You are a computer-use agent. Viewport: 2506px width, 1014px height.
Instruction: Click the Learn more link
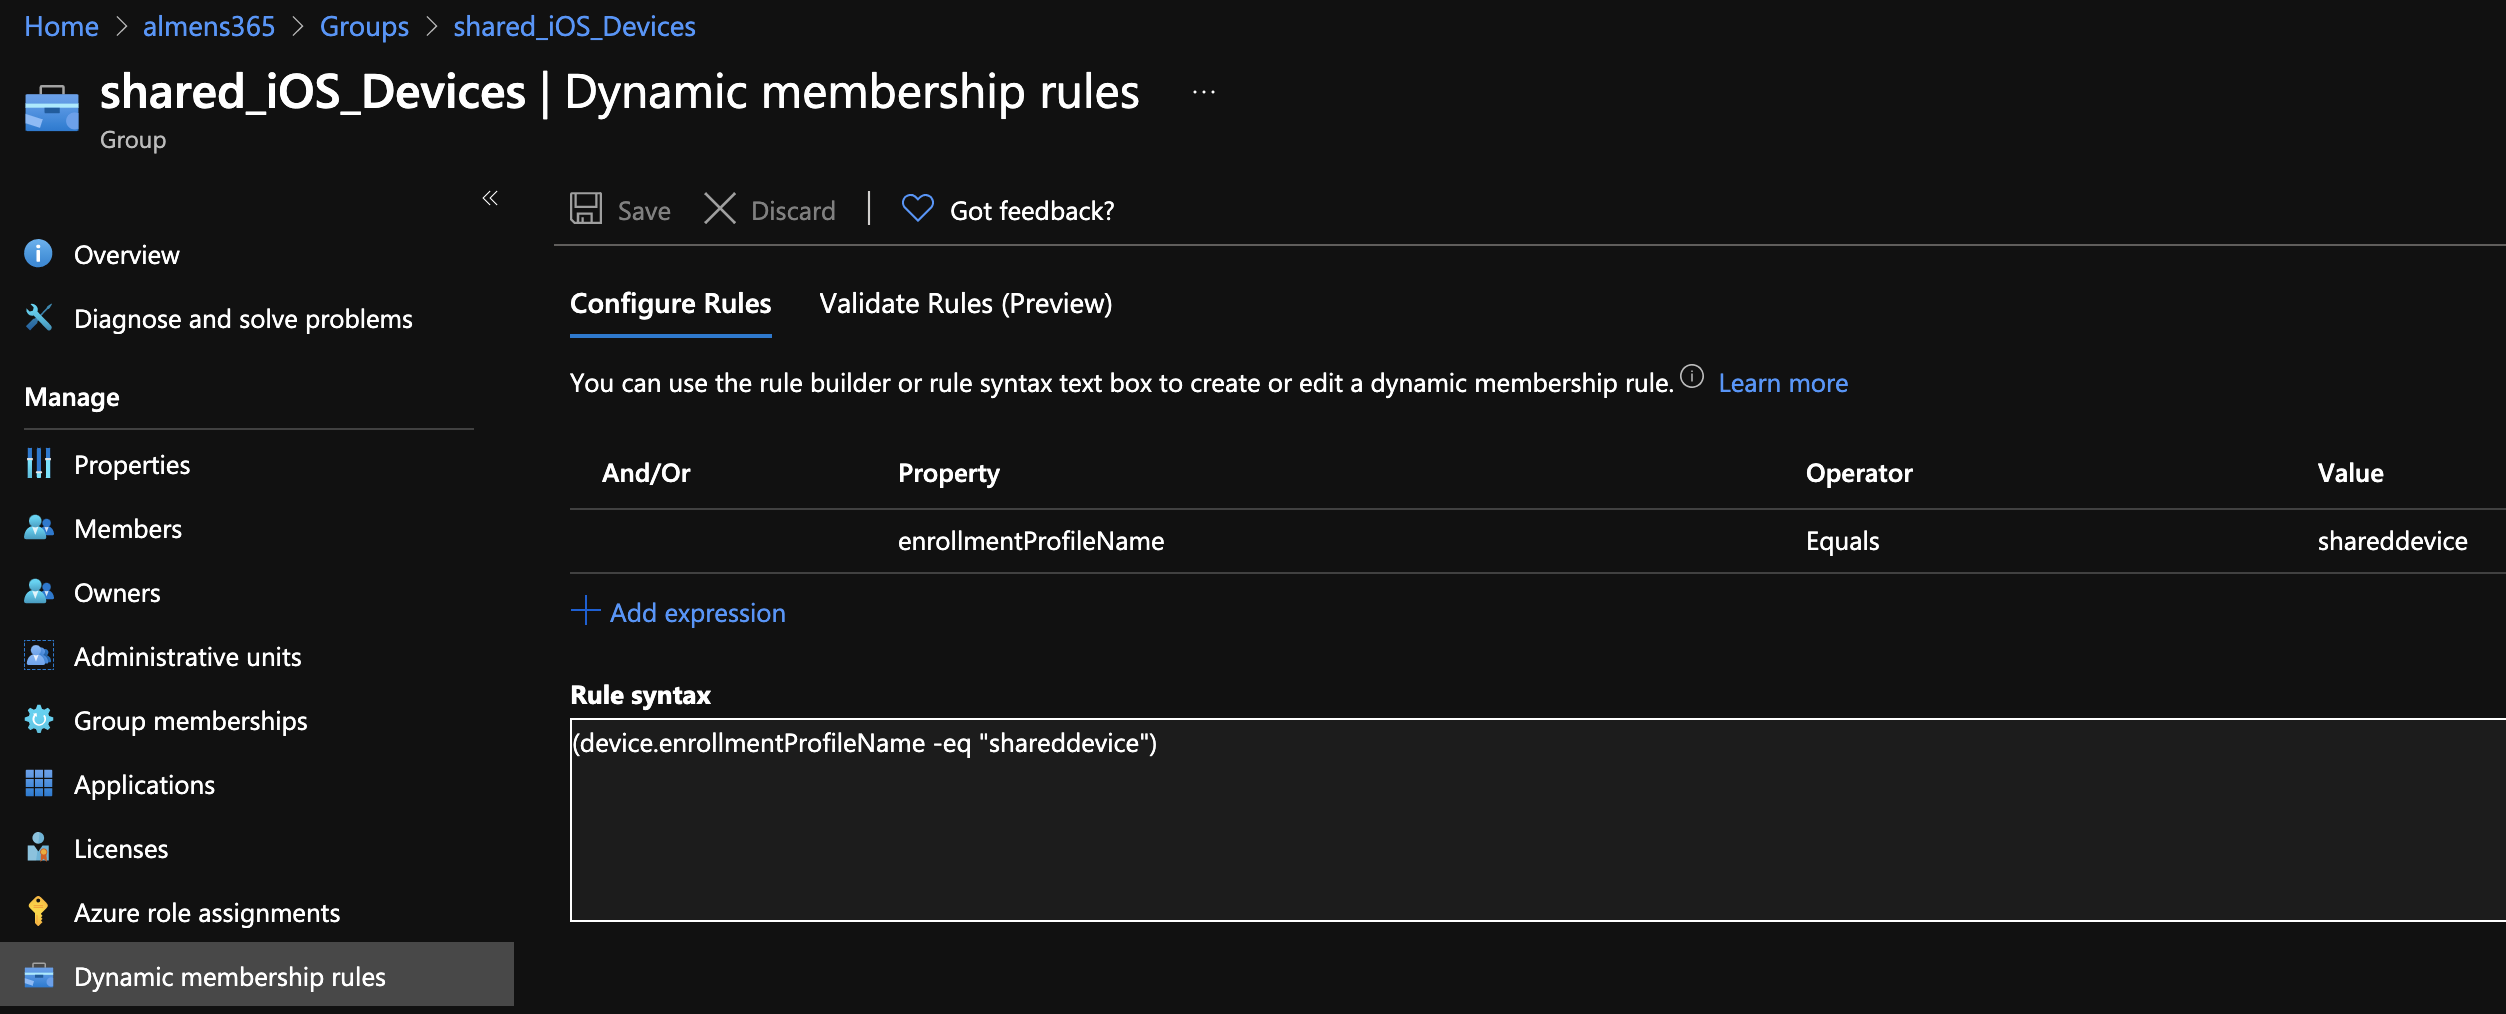1782,383
